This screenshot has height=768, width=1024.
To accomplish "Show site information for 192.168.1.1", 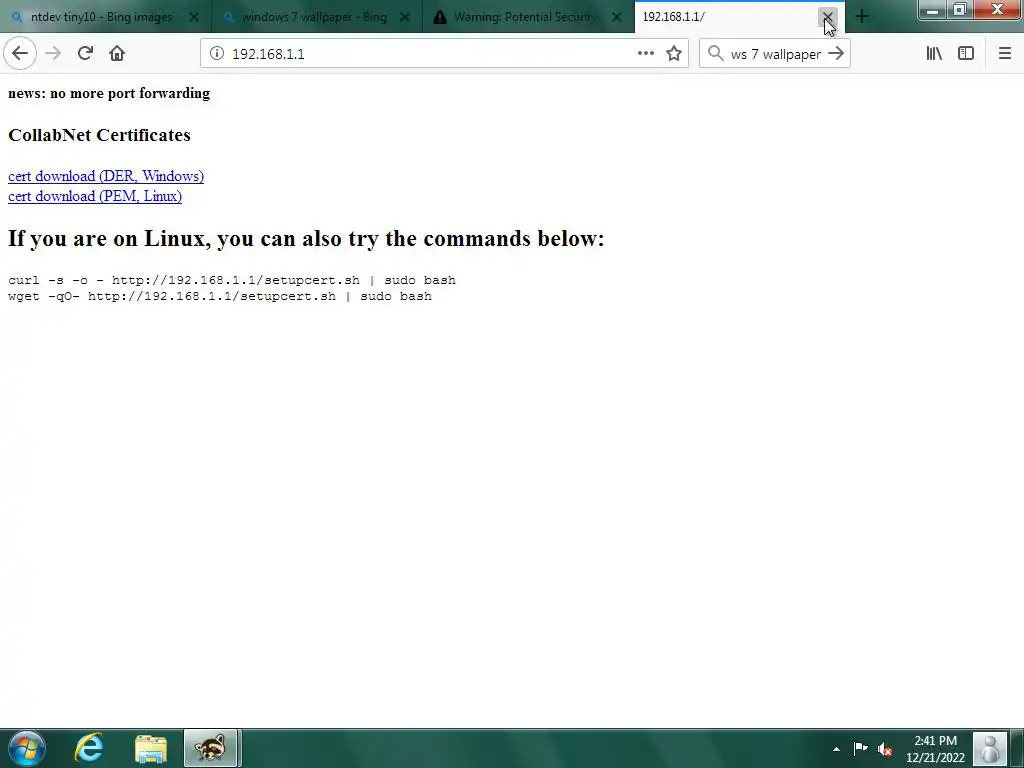I will click(217, 54).
